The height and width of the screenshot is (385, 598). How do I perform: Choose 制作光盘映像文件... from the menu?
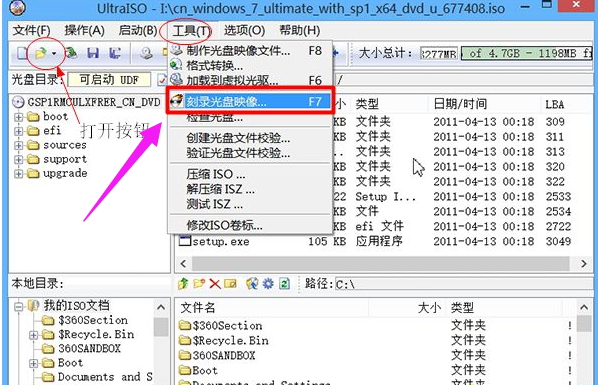coord(250,50)
